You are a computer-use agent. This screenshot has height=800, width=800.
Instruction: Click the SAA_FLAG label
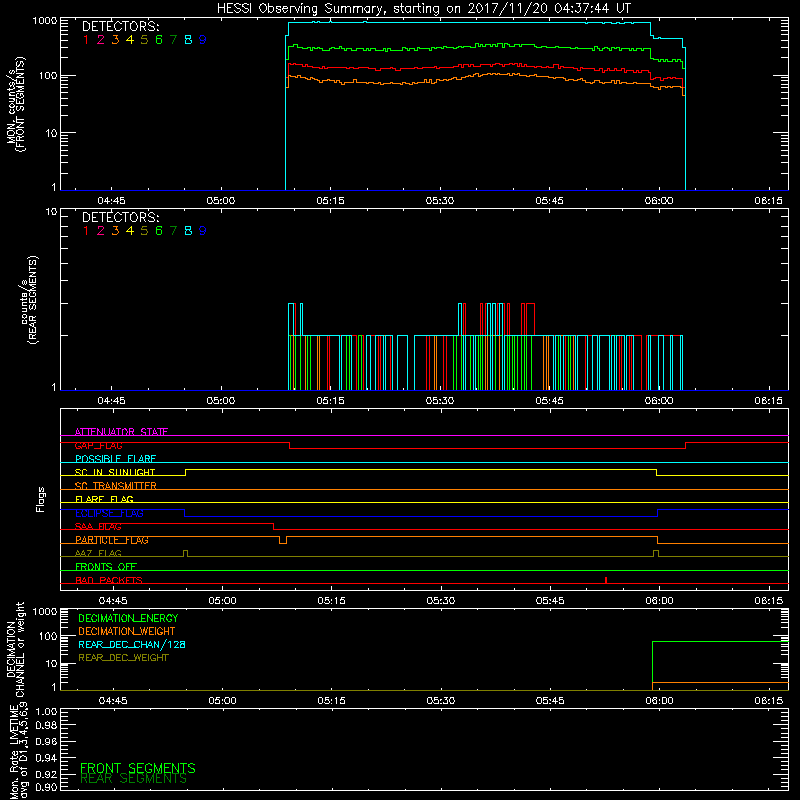[98, 526]
